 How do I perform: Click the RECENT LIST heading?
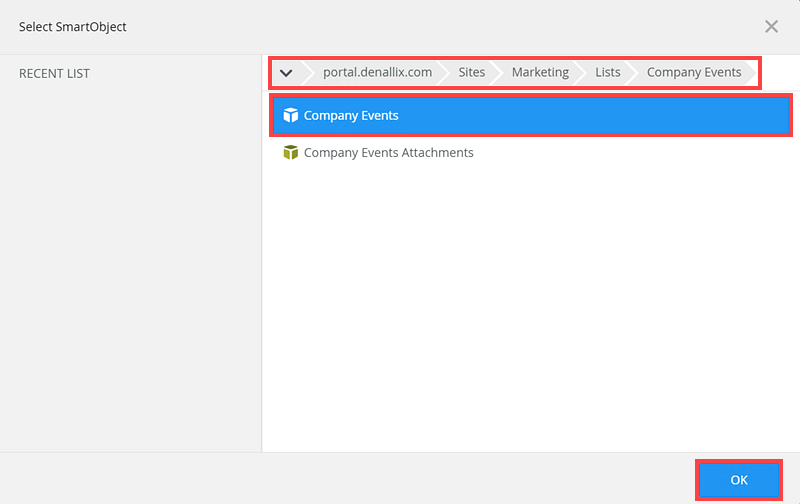(54, 74)
